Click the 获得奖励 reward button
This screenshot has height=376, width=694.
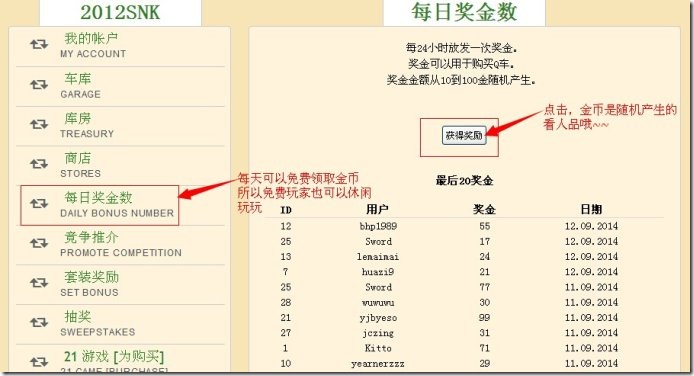click(464, 135)
